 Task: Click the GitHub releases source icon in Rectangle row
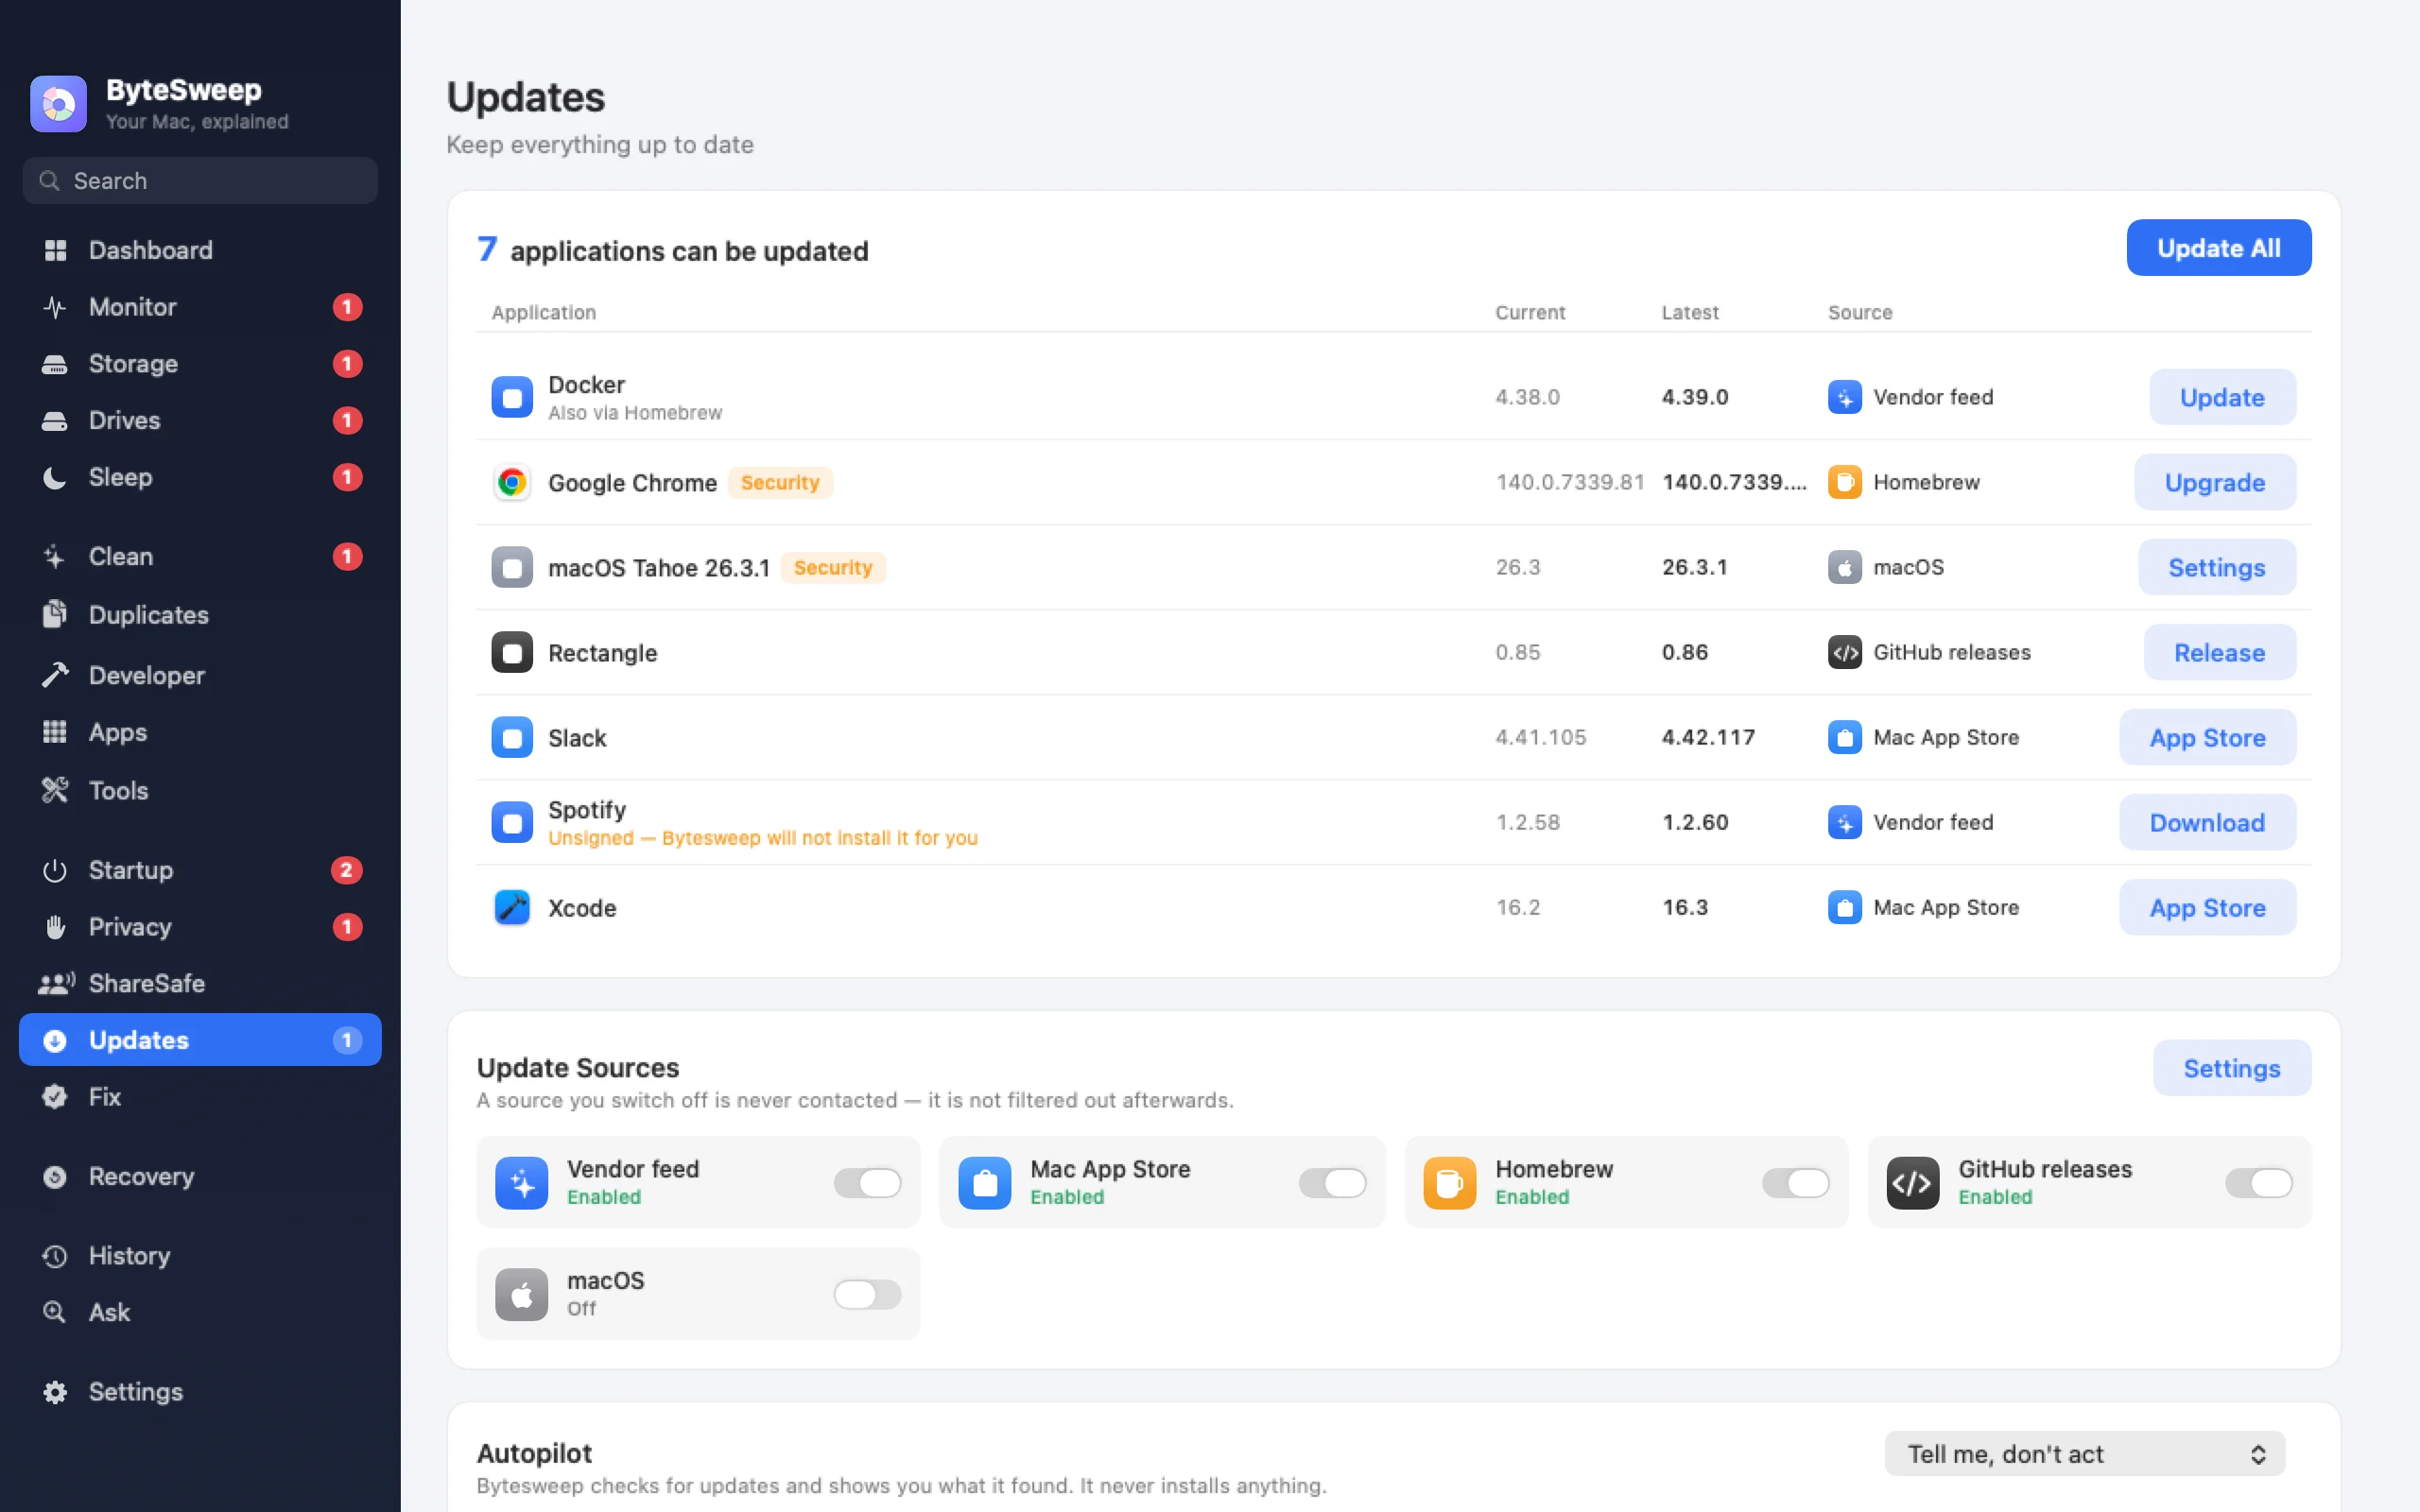1845,652
